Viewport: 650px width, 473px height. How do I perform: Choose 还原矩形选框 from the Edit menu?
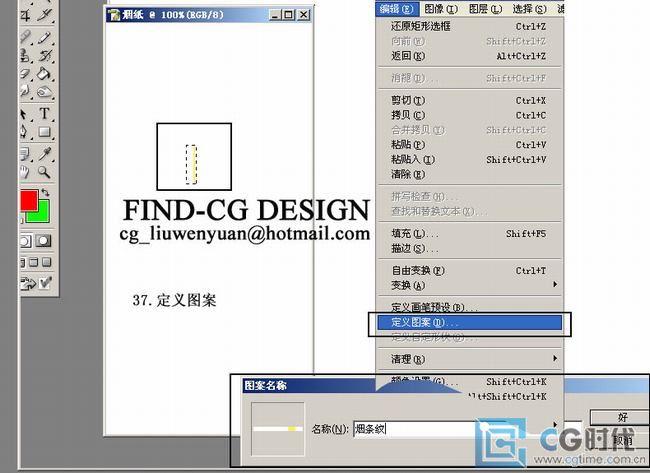(x=469, y=27)
